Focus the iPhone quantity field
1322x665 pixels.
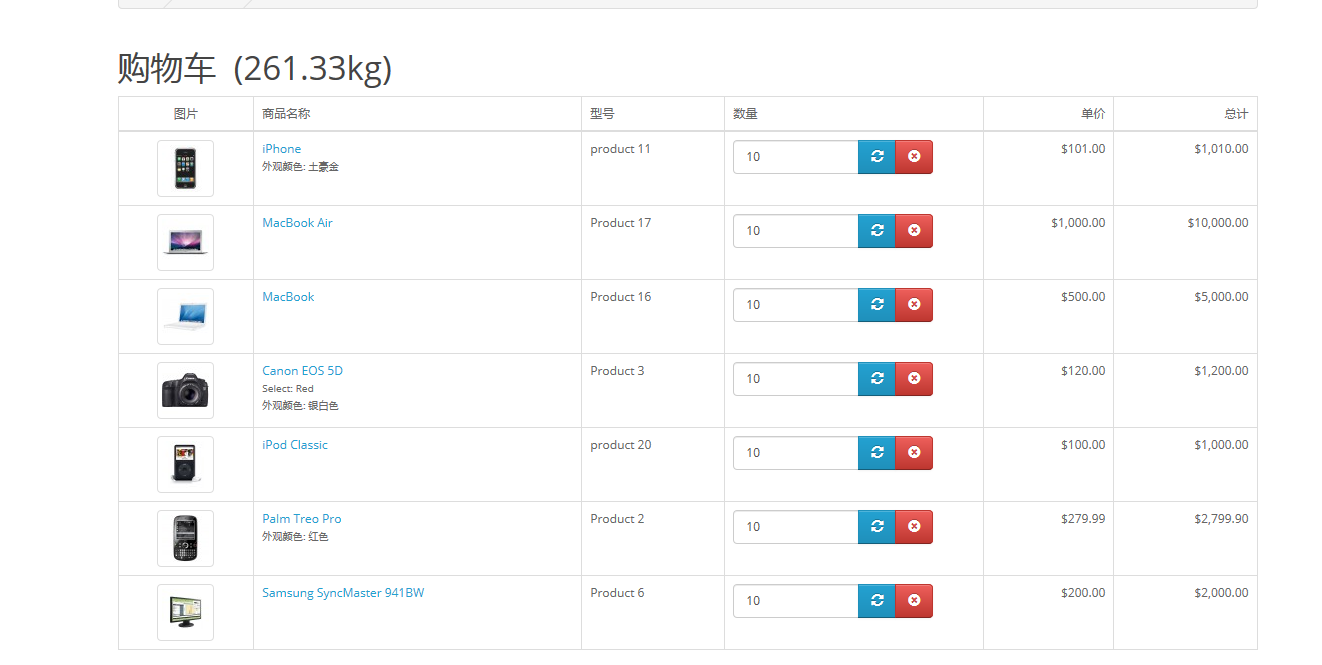(x=796, y=157)
